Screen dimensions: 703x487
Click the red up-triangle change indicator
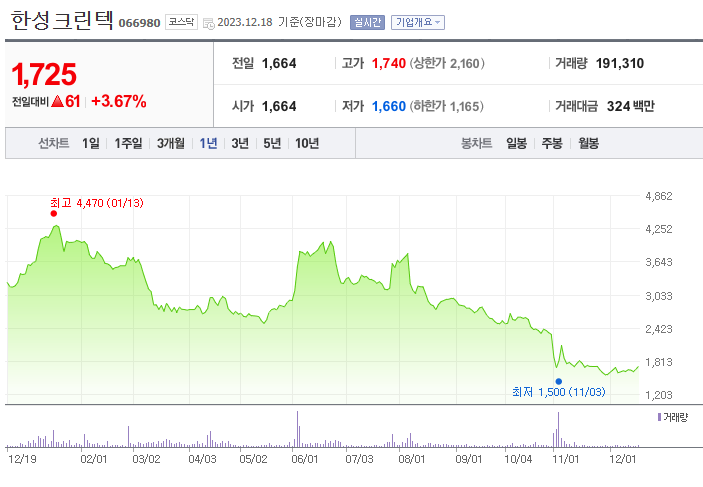tap(57, 101)
